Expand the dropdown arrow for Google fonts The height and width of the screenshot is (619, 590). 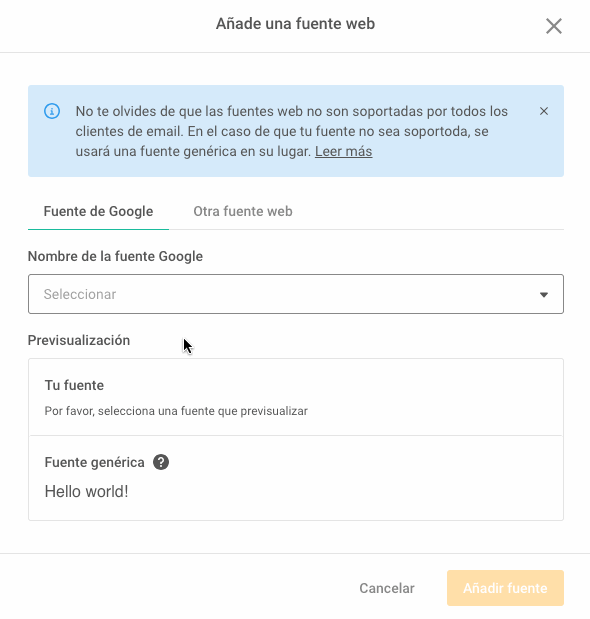point(544,294)
